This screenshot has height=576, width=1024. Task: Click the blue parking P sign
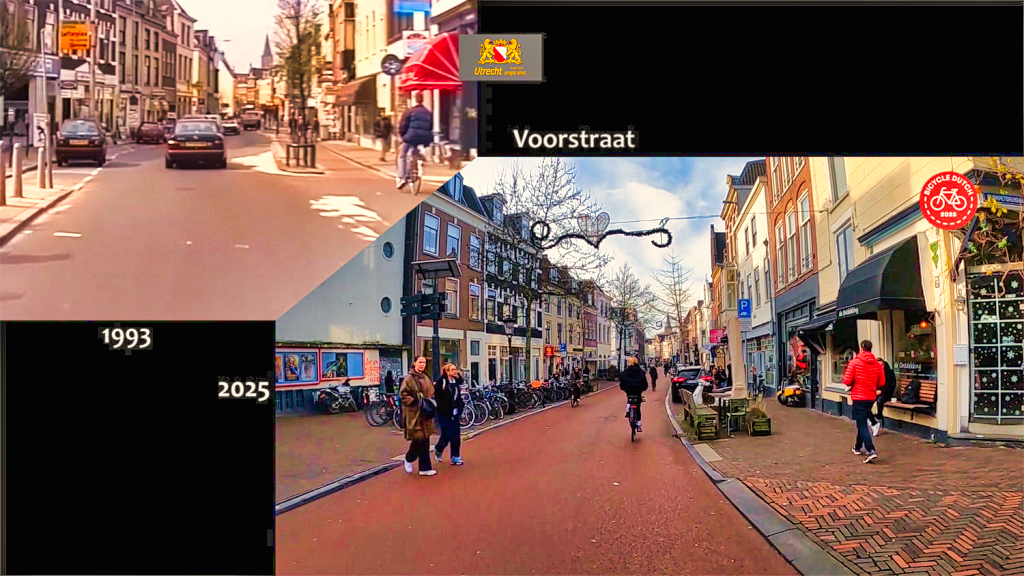coord(744,309)
